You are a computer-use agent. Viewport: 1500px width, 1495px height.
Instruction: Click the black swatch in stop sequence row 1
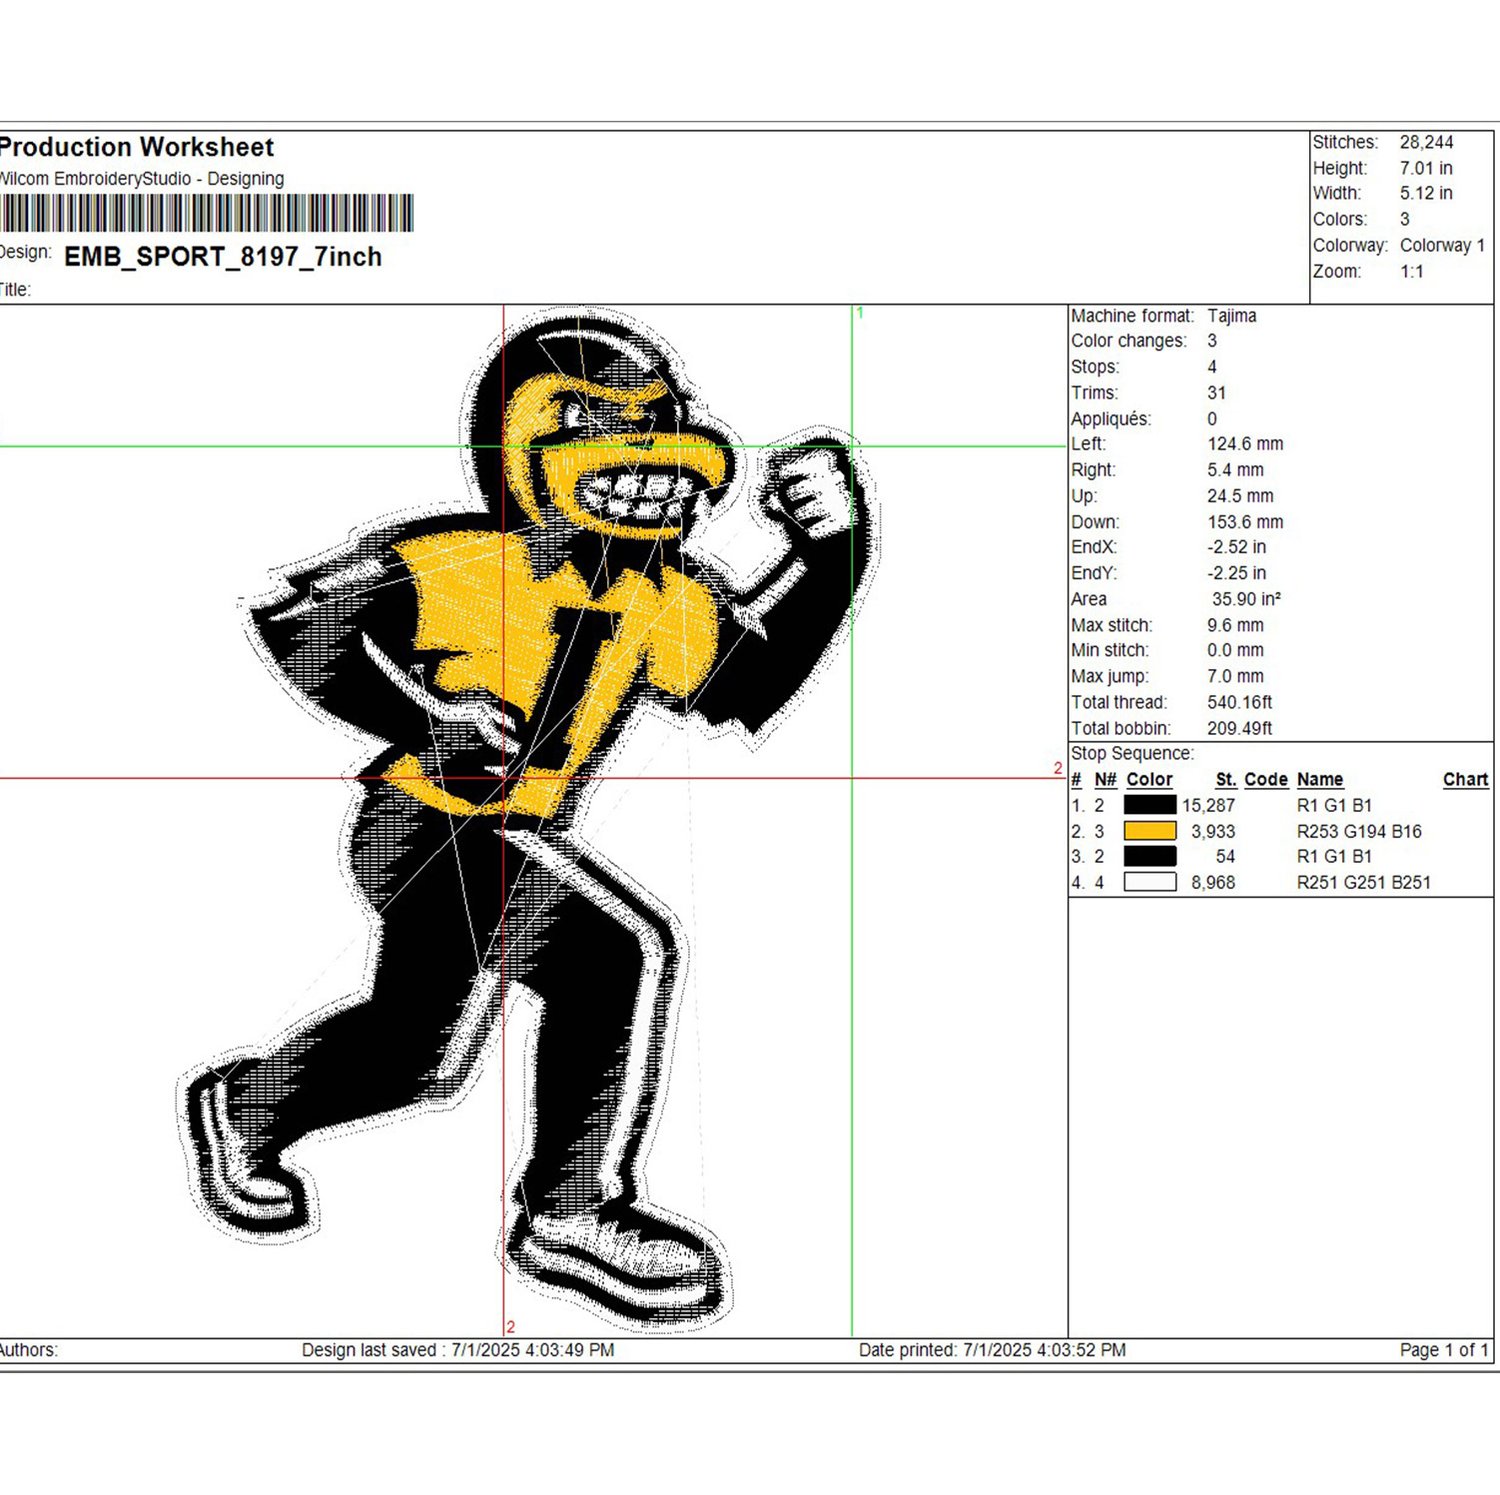1150,805
